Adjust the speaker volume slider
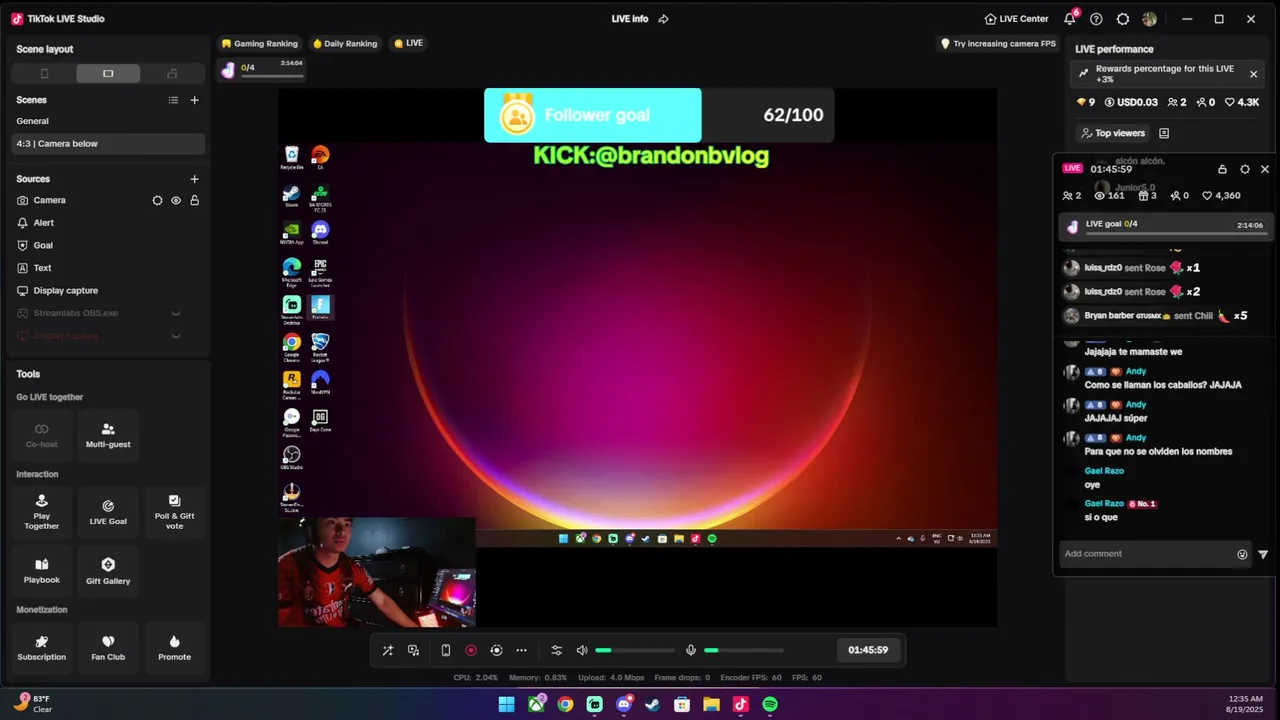The image size is (1280, 720). pos(635,650)
